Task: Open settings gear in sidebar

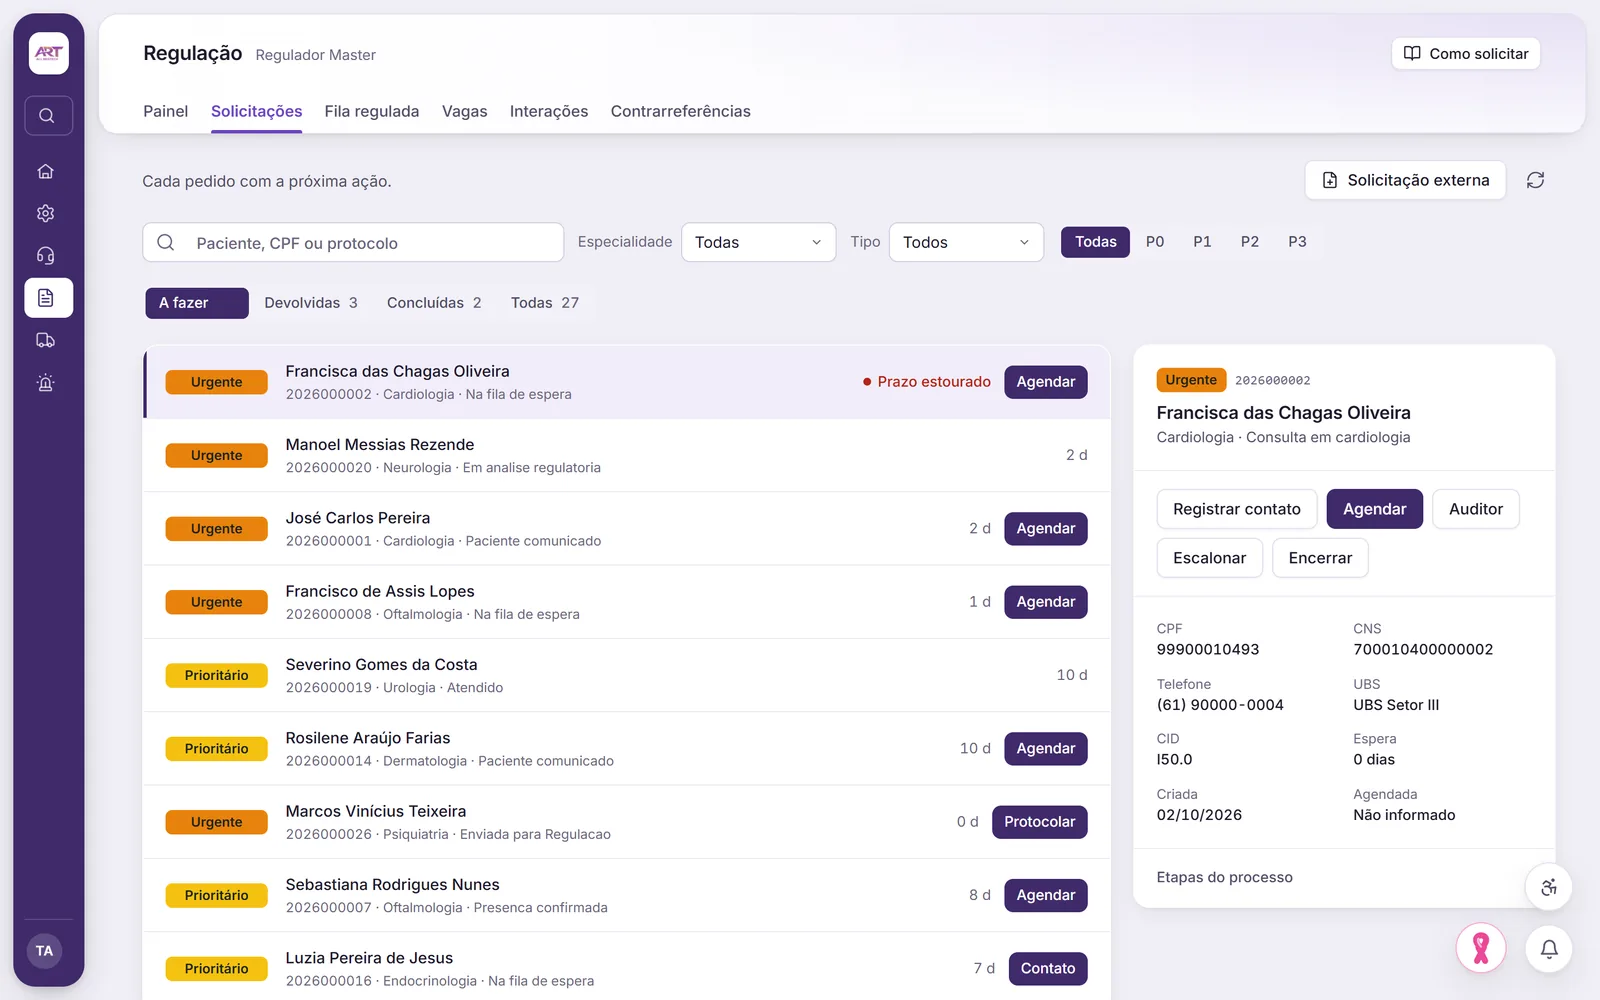Action: (x=46, y=213)
